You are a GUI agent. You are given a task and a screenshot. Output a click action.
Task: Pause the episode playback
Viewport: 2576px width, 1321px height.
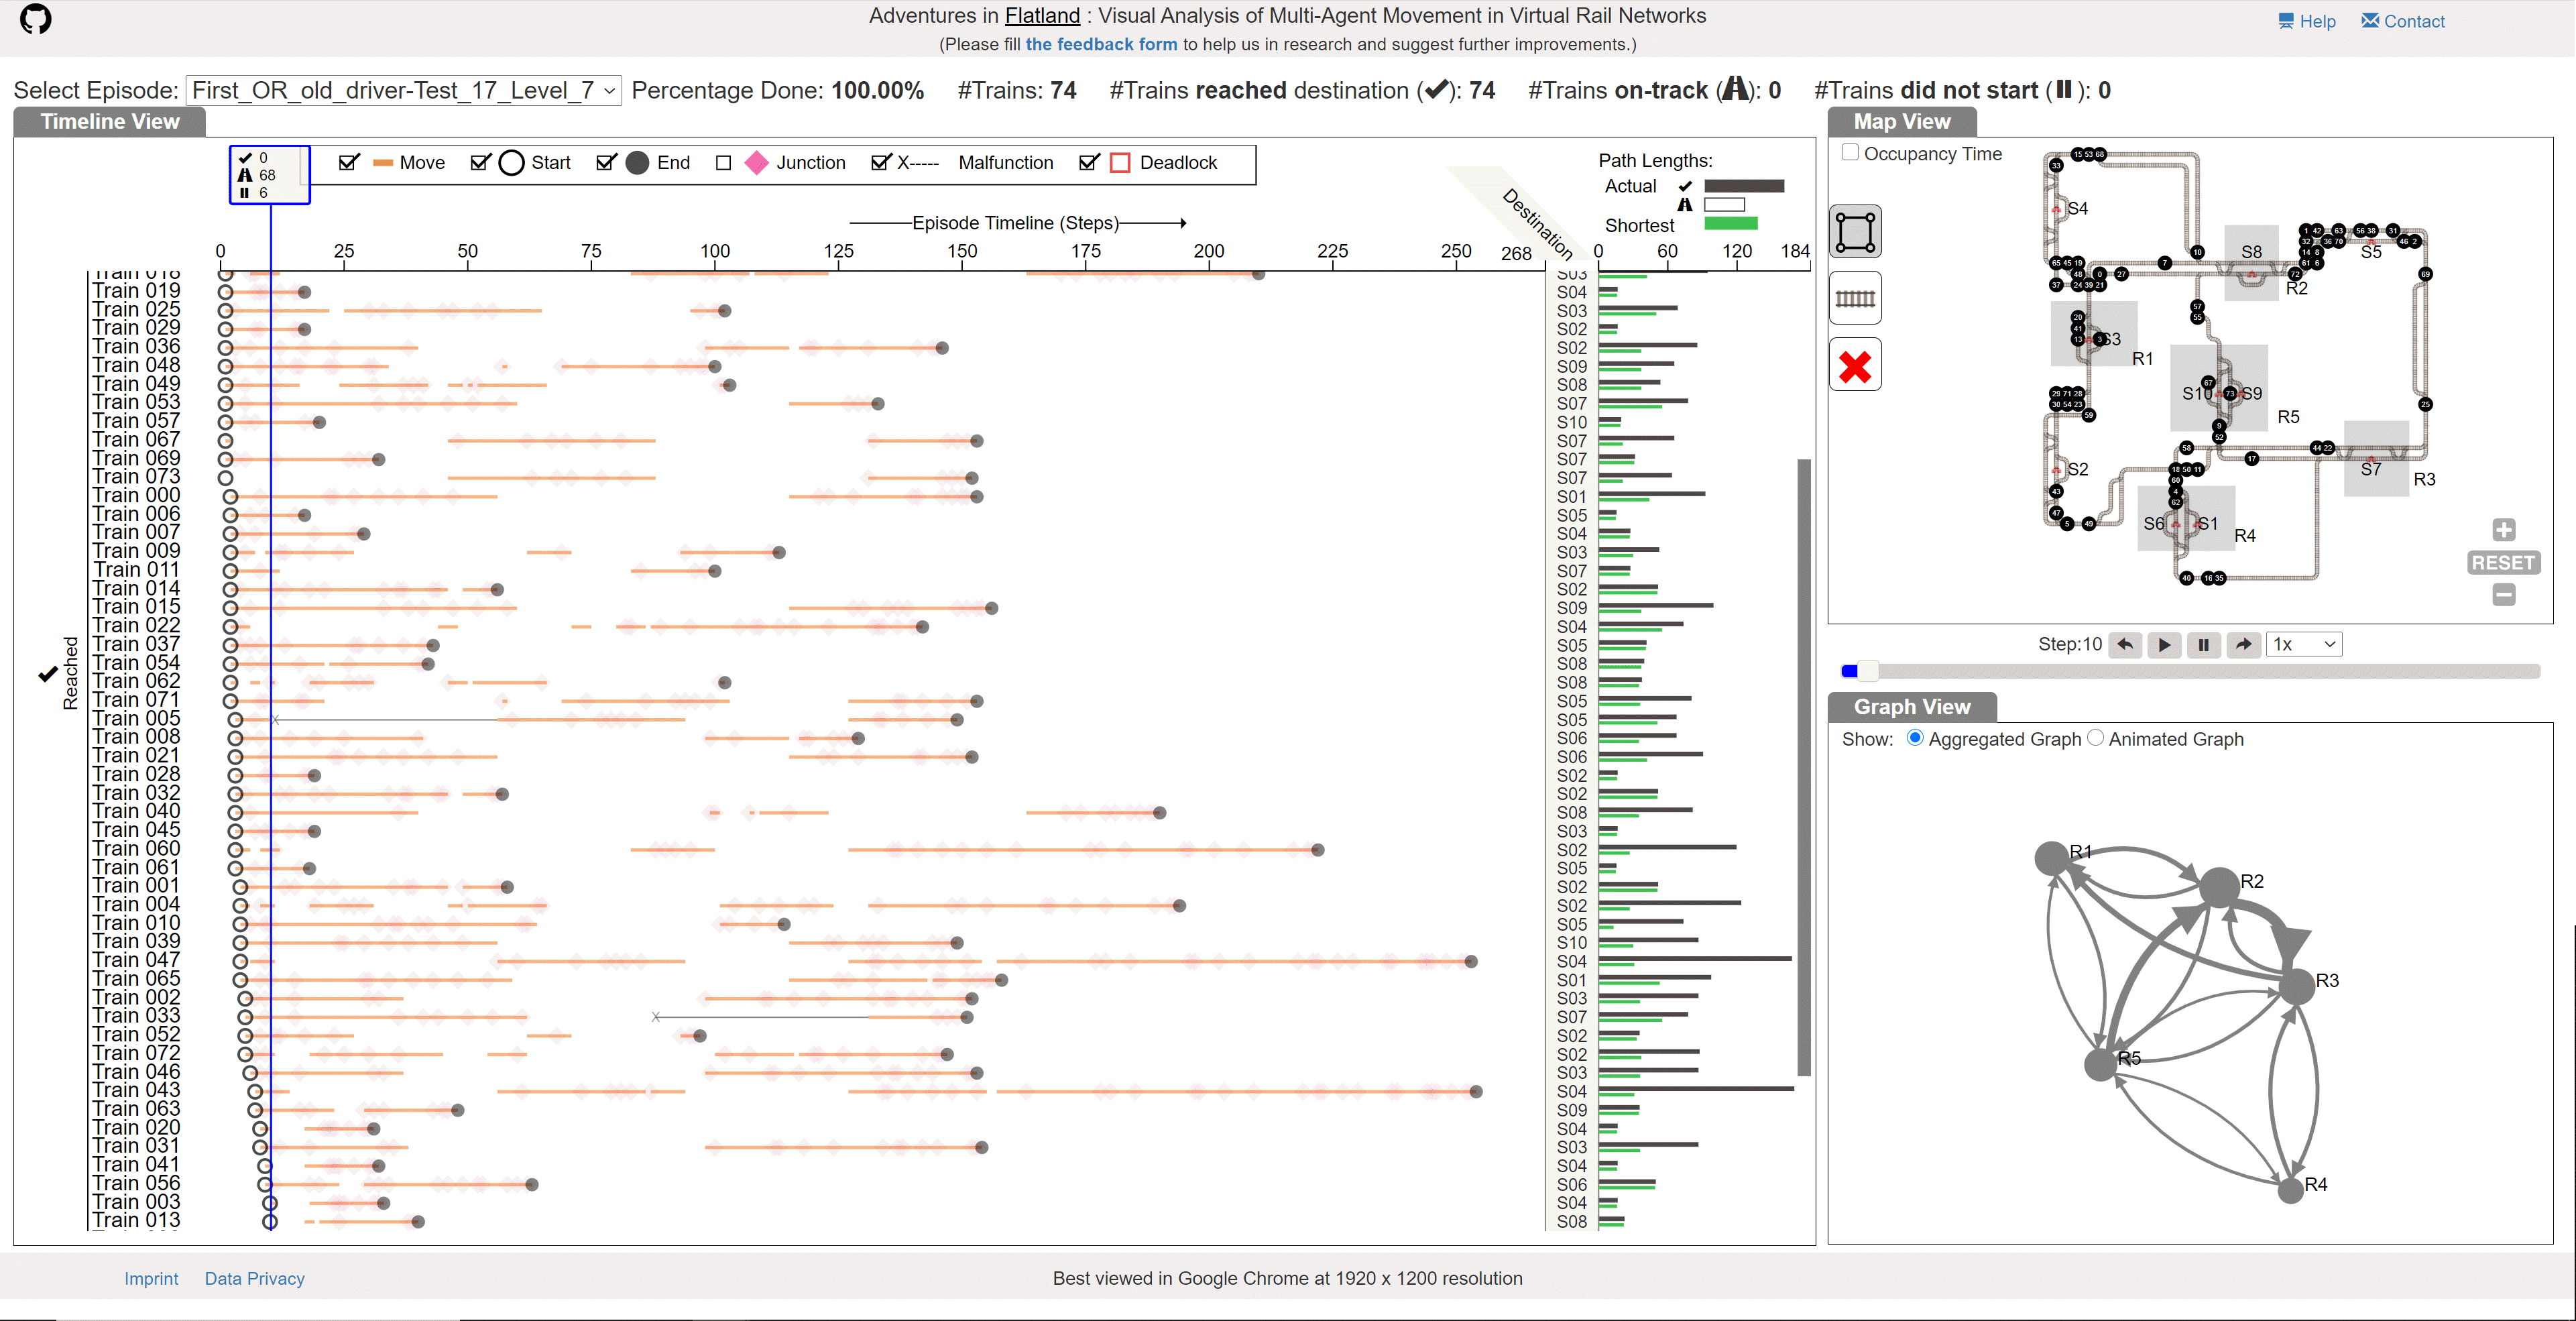tap(2203, 645)
